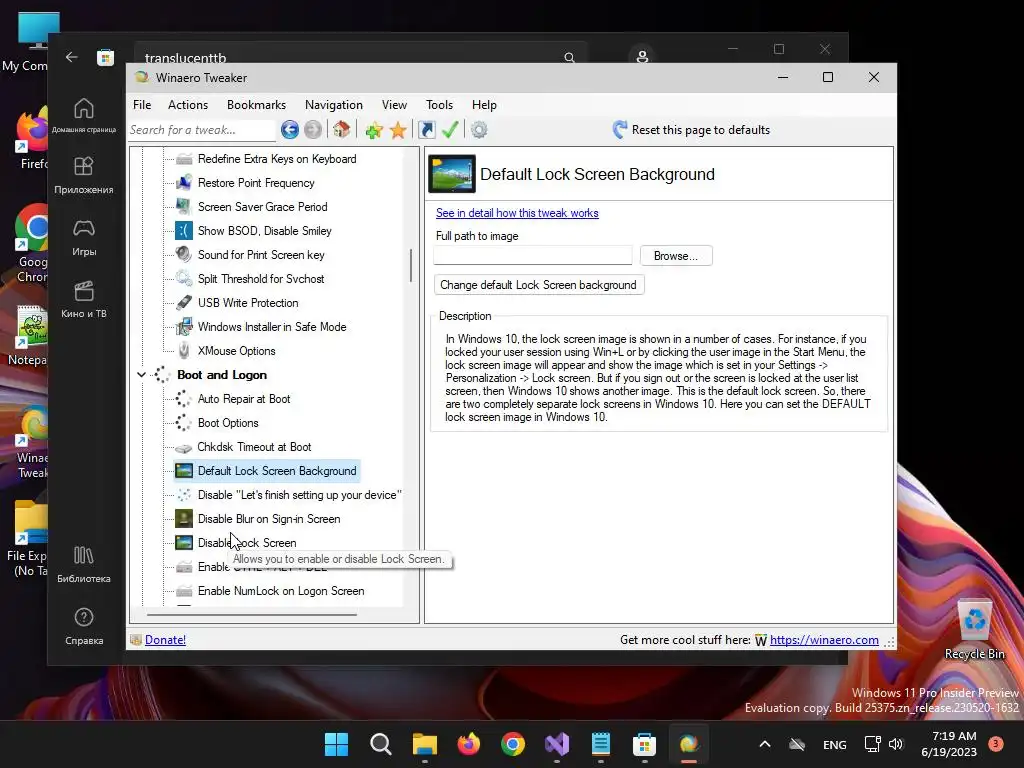
Task: Open Игры (Games) in Store sidebar
Action: [x=84, y=237]
